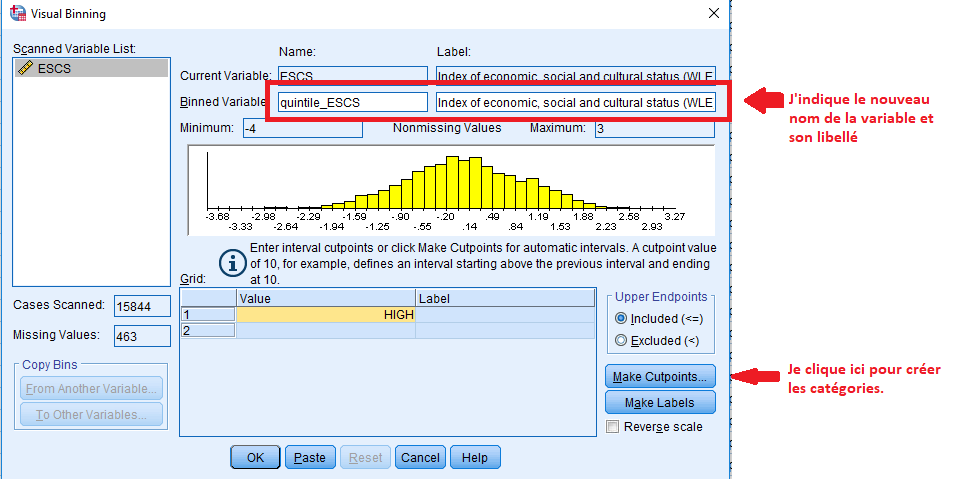Click the Label cell of grid row 1

505,315
